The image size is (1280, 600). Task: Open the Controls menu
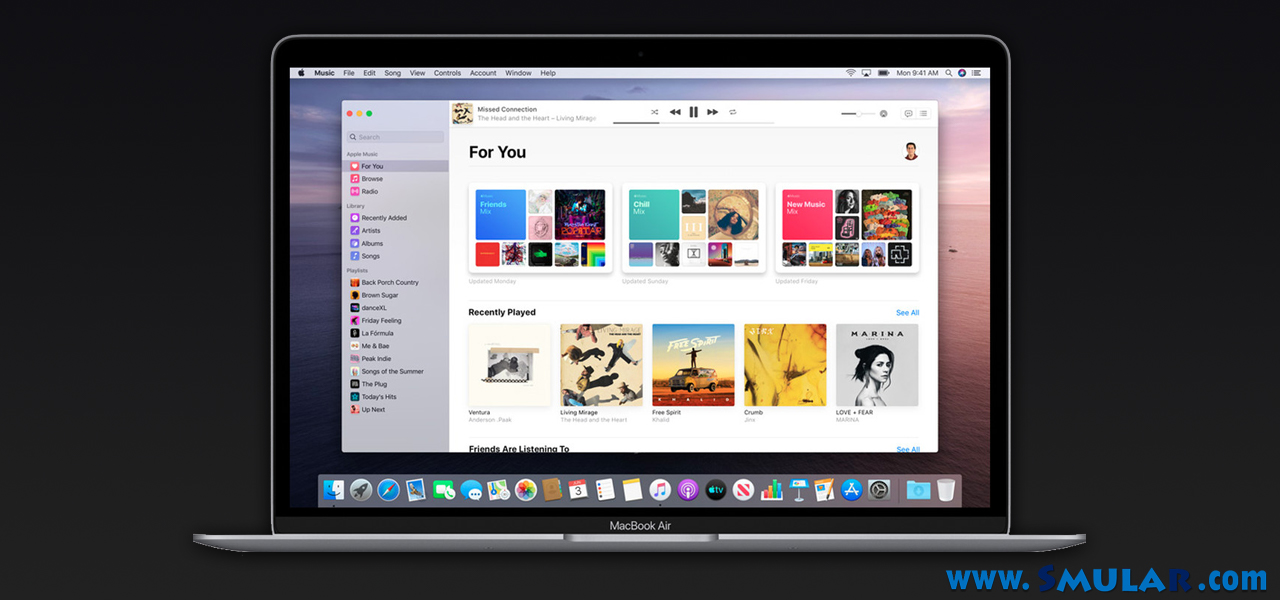pos(448,73)
